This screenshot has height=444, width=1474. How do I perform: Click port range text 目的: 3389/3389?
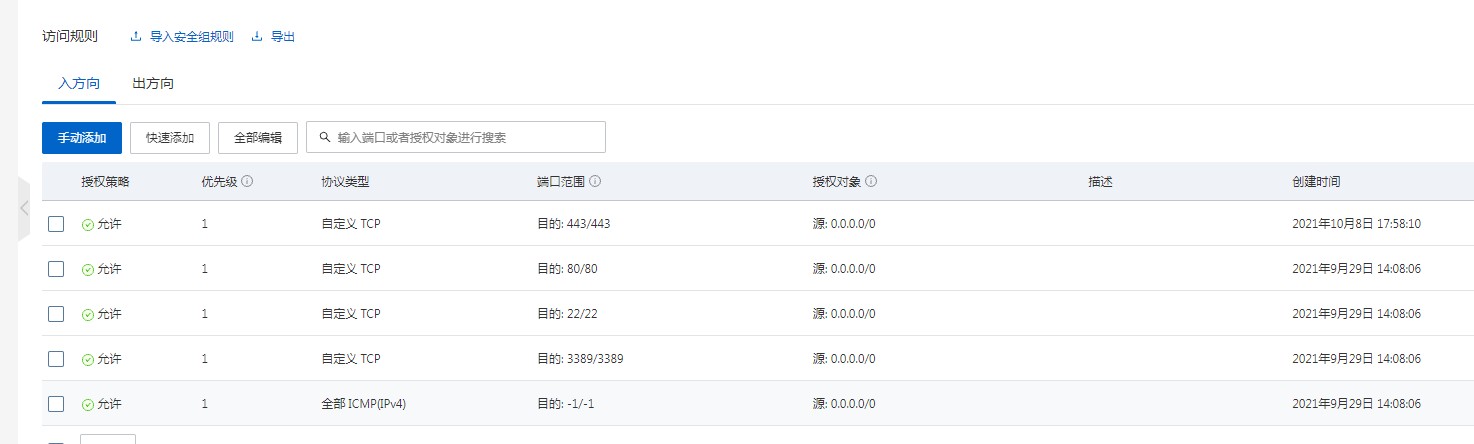580,359
